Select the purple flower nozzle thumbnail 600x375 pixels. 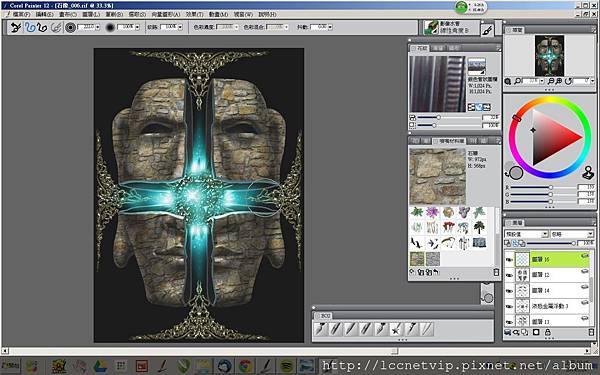[433, 212]
